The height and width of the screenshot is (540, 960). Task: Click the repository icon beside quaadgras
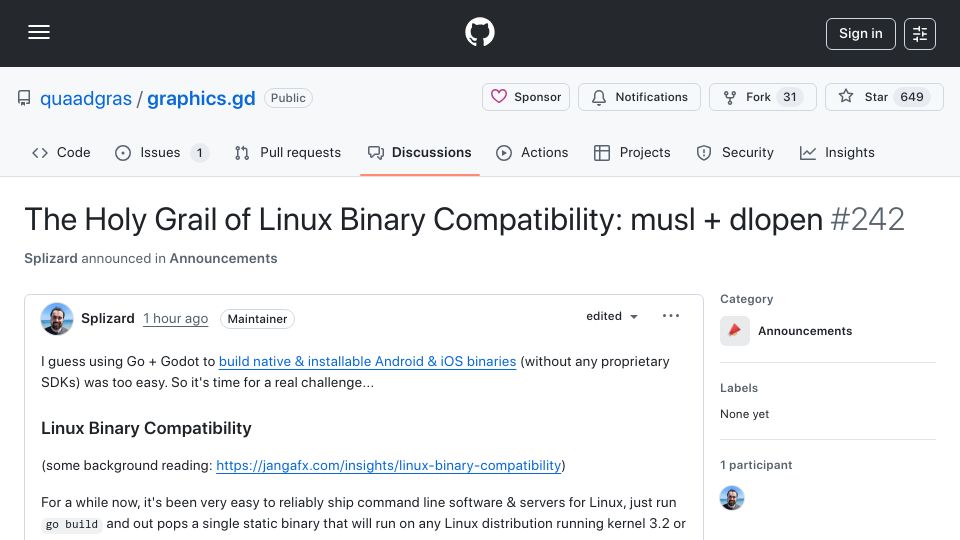coord(24,98)
